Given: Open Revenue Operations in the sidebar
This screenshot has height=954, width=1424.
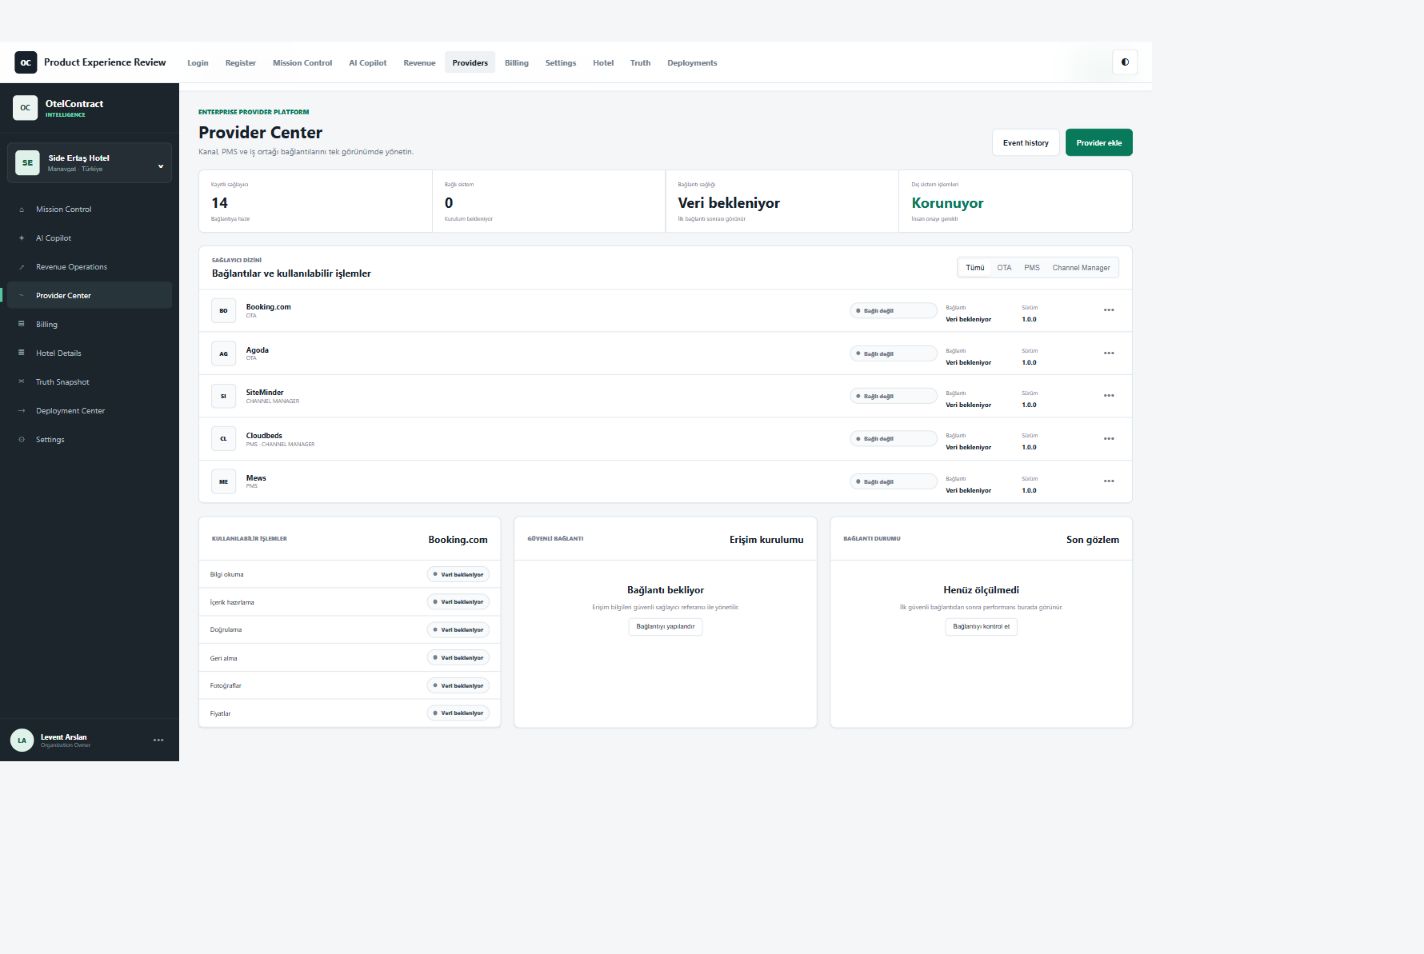Looking at the screenshot, I should [x=89, y=267].
